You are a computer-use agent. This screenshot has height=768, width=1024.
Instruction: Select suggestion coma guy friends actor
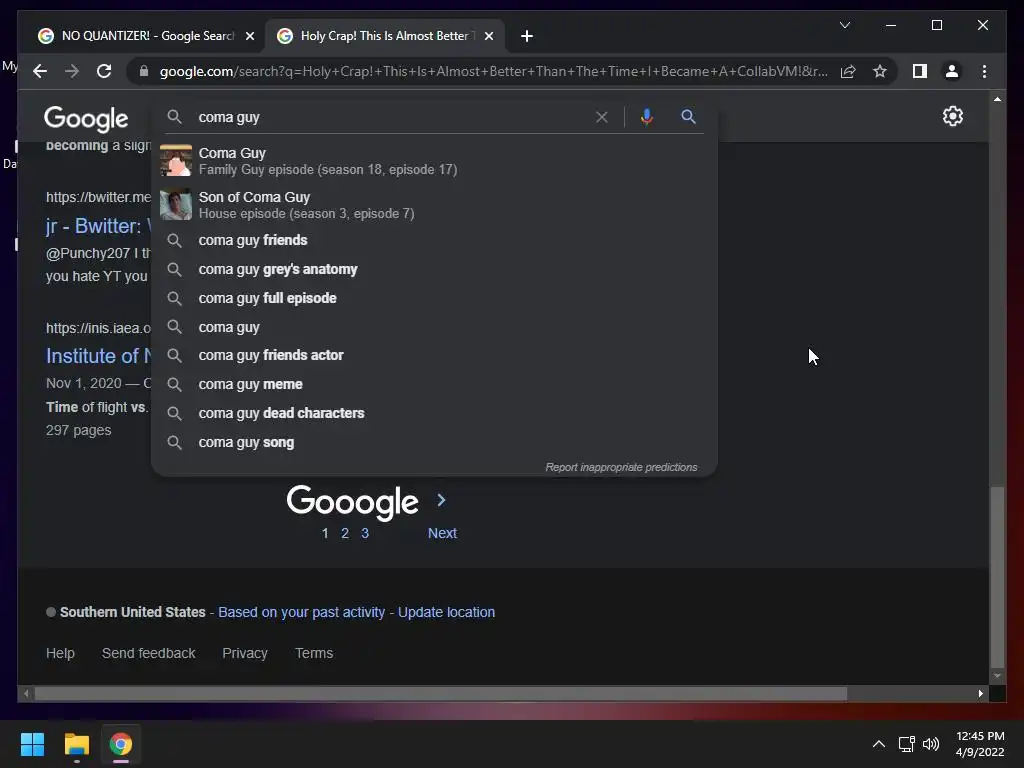[x=434, y=355]
